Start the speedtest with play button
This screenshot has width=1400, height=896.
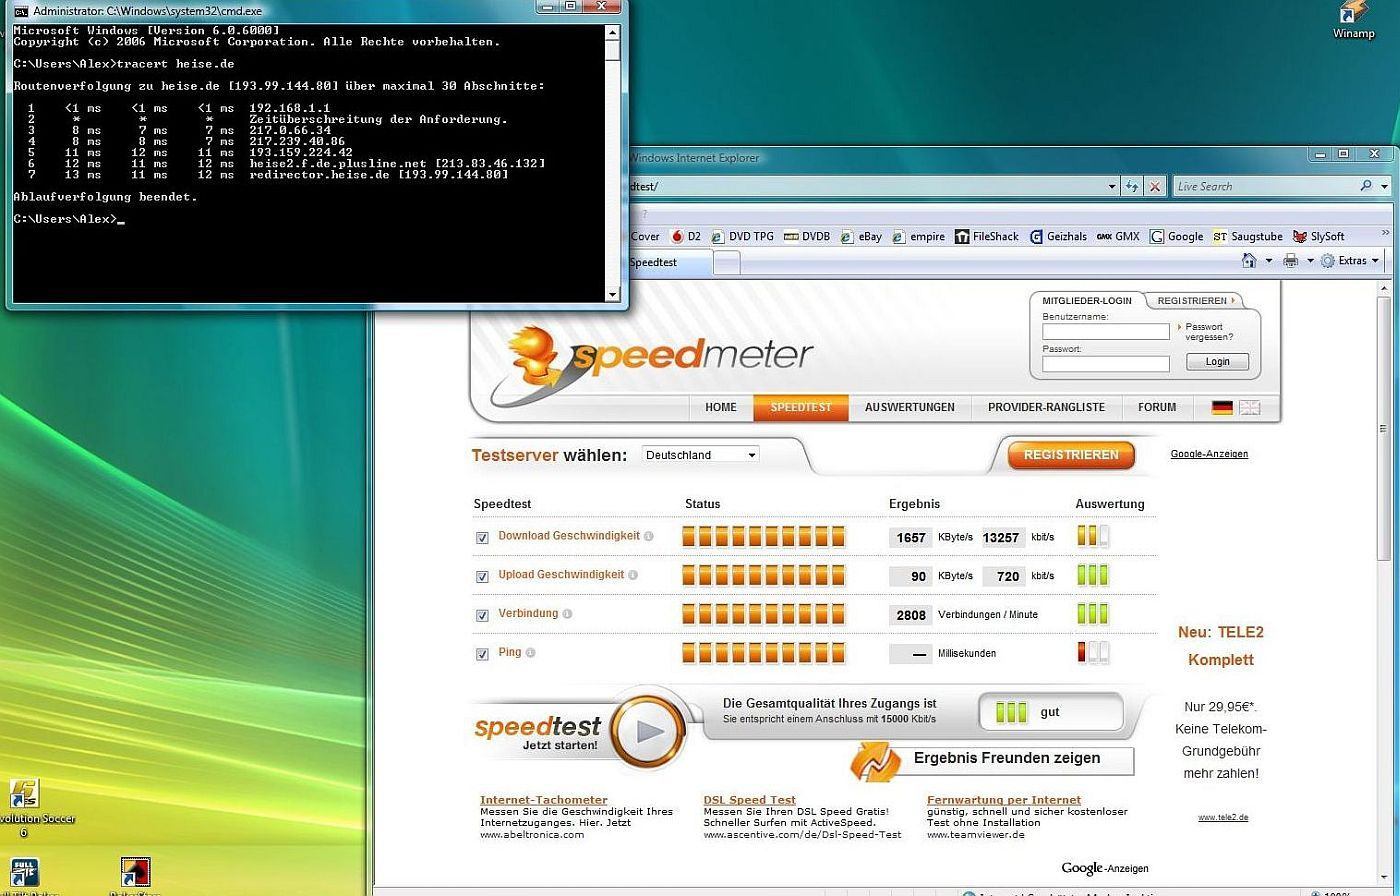tap(649, 732)
